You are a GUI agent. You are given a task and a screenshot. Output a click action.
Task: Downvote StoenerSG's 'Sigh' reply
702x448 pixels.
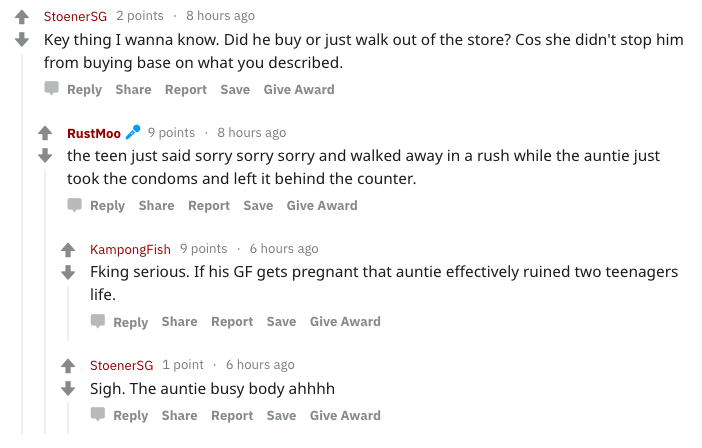[x=68, y=387]
